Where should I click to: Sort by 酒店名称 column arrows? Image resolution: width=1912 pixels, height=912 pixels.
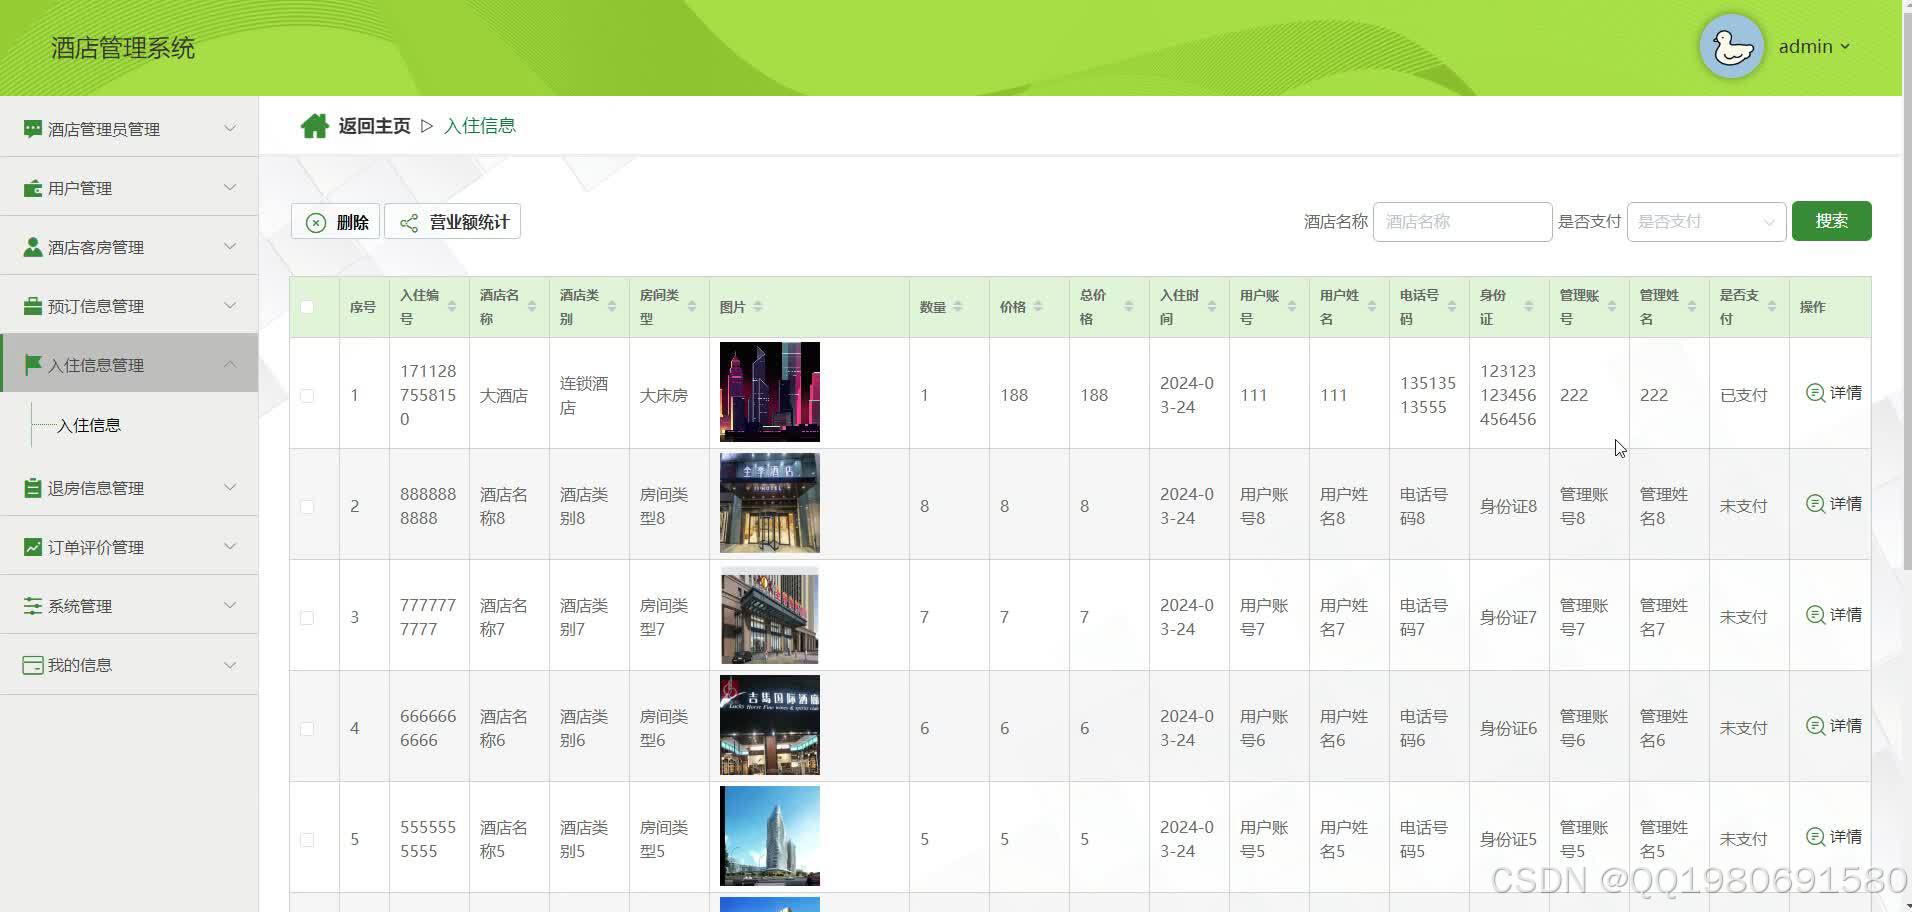[x=532, y=307]
